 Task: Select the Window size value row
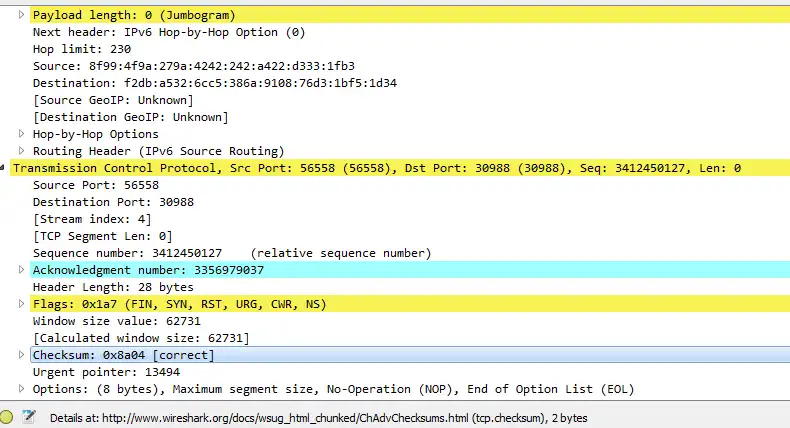coord(109,321)
